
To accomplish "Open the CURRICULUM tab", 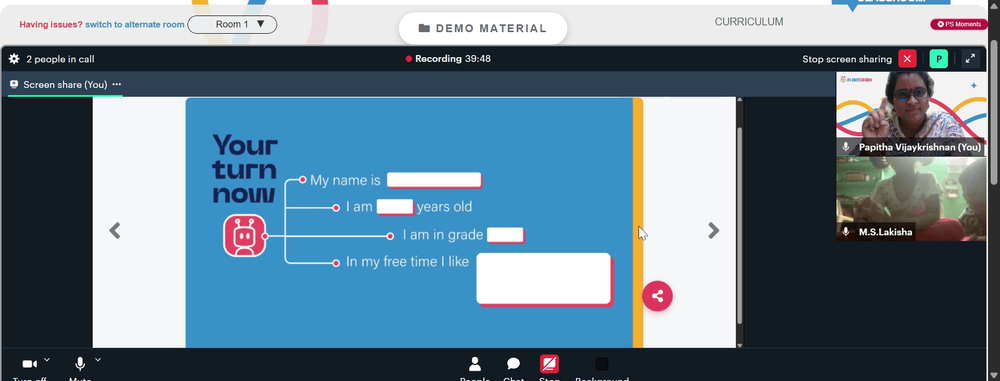I will [x=749, y=22].
